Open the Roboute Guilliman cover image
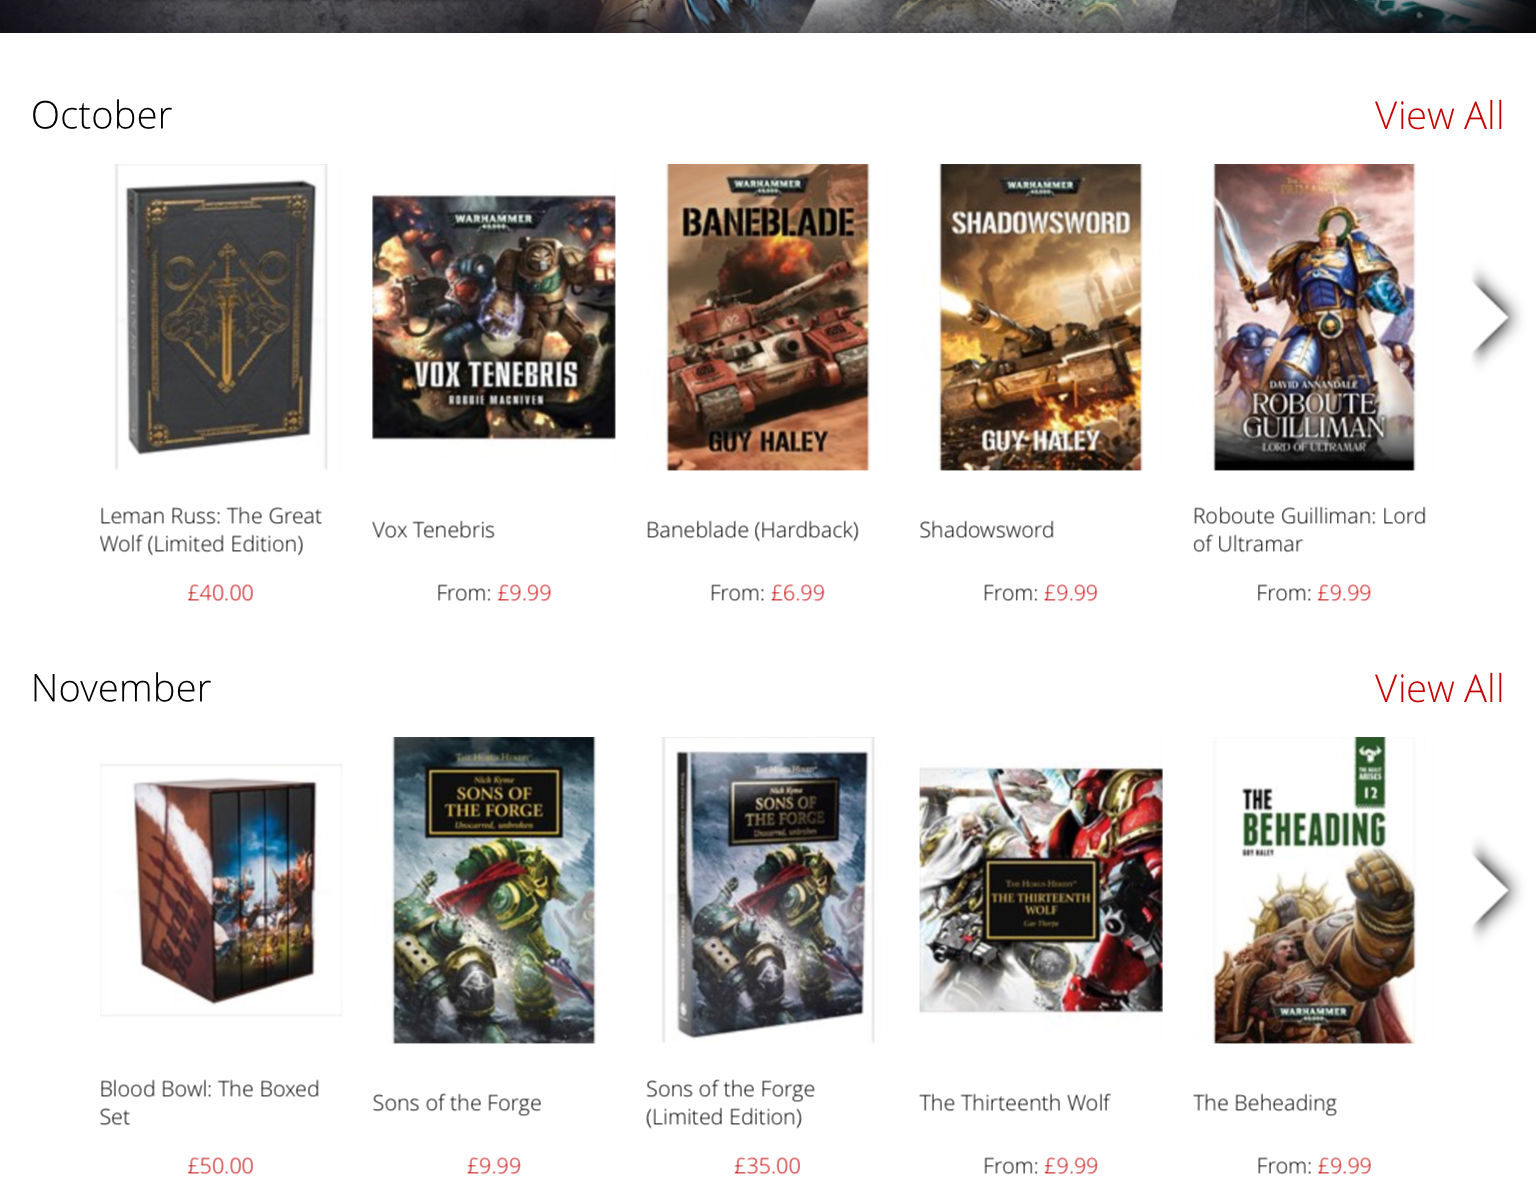The width and height of the screenshot is (1536, 1200). 1314,317
